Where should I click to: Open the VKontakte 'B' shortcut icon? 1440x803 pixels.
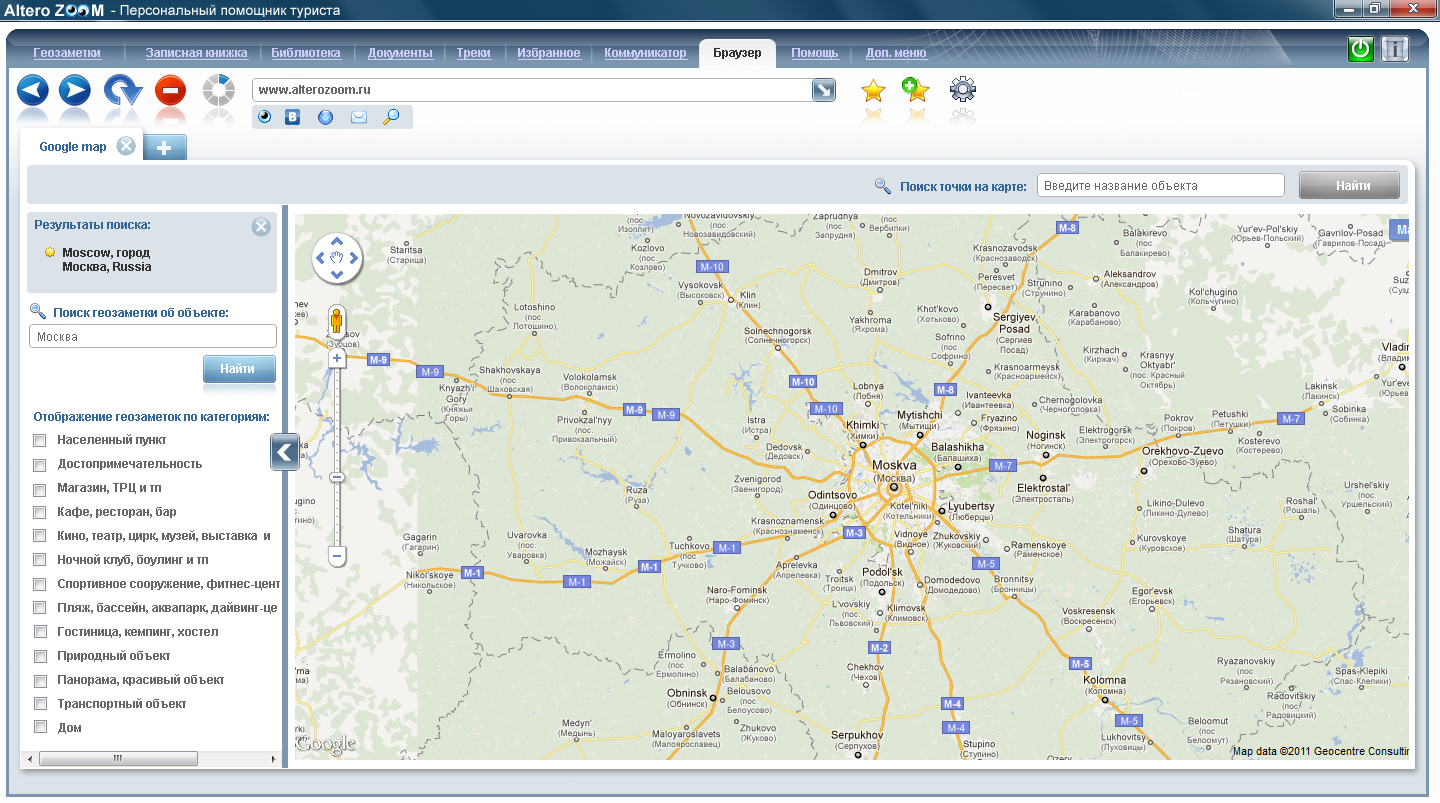coord(293,117)
